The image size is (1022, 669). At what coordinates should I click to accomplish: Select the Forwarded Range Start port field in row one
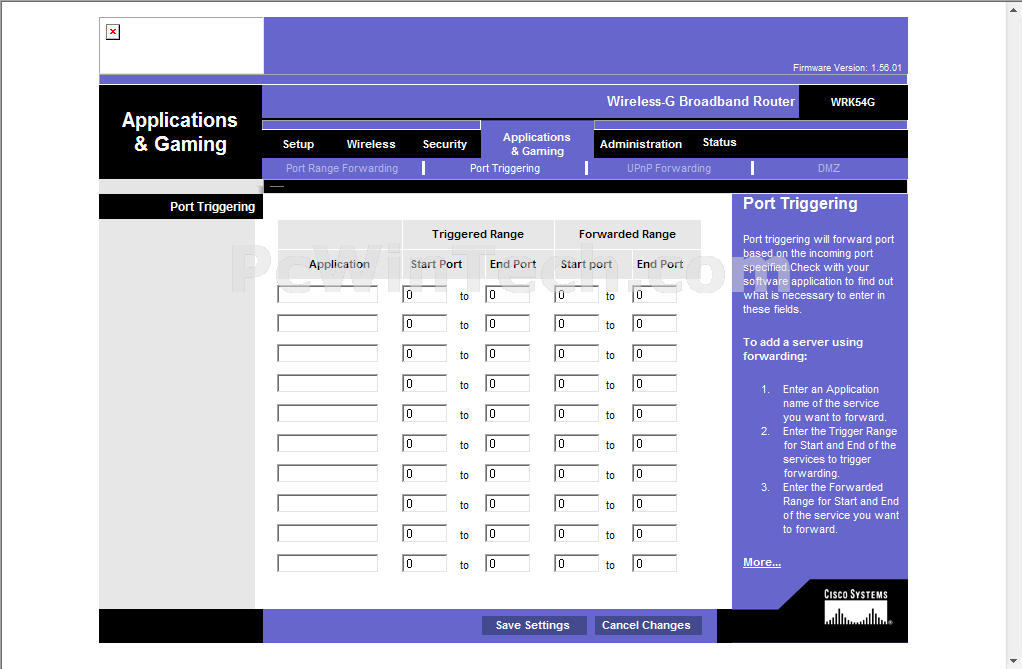tap(576, 294)
